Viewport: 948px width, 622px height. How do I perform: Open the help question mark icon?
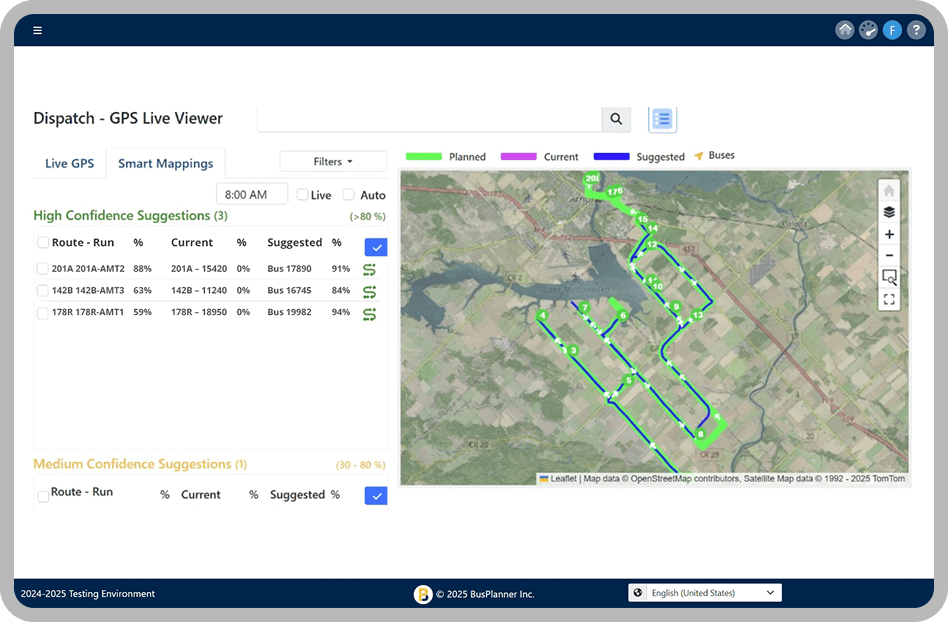pos(915,30)
